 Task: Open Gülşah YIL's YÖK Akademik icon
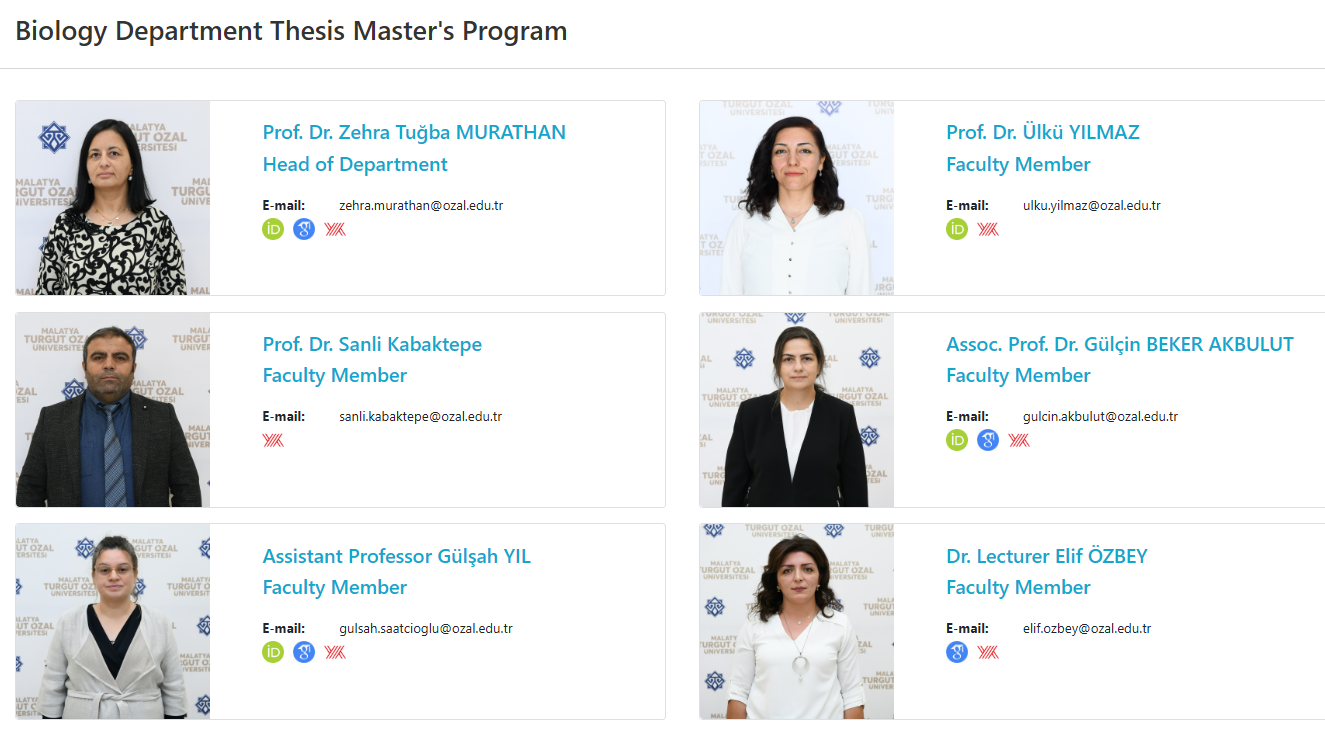click(x=335, y=652)
